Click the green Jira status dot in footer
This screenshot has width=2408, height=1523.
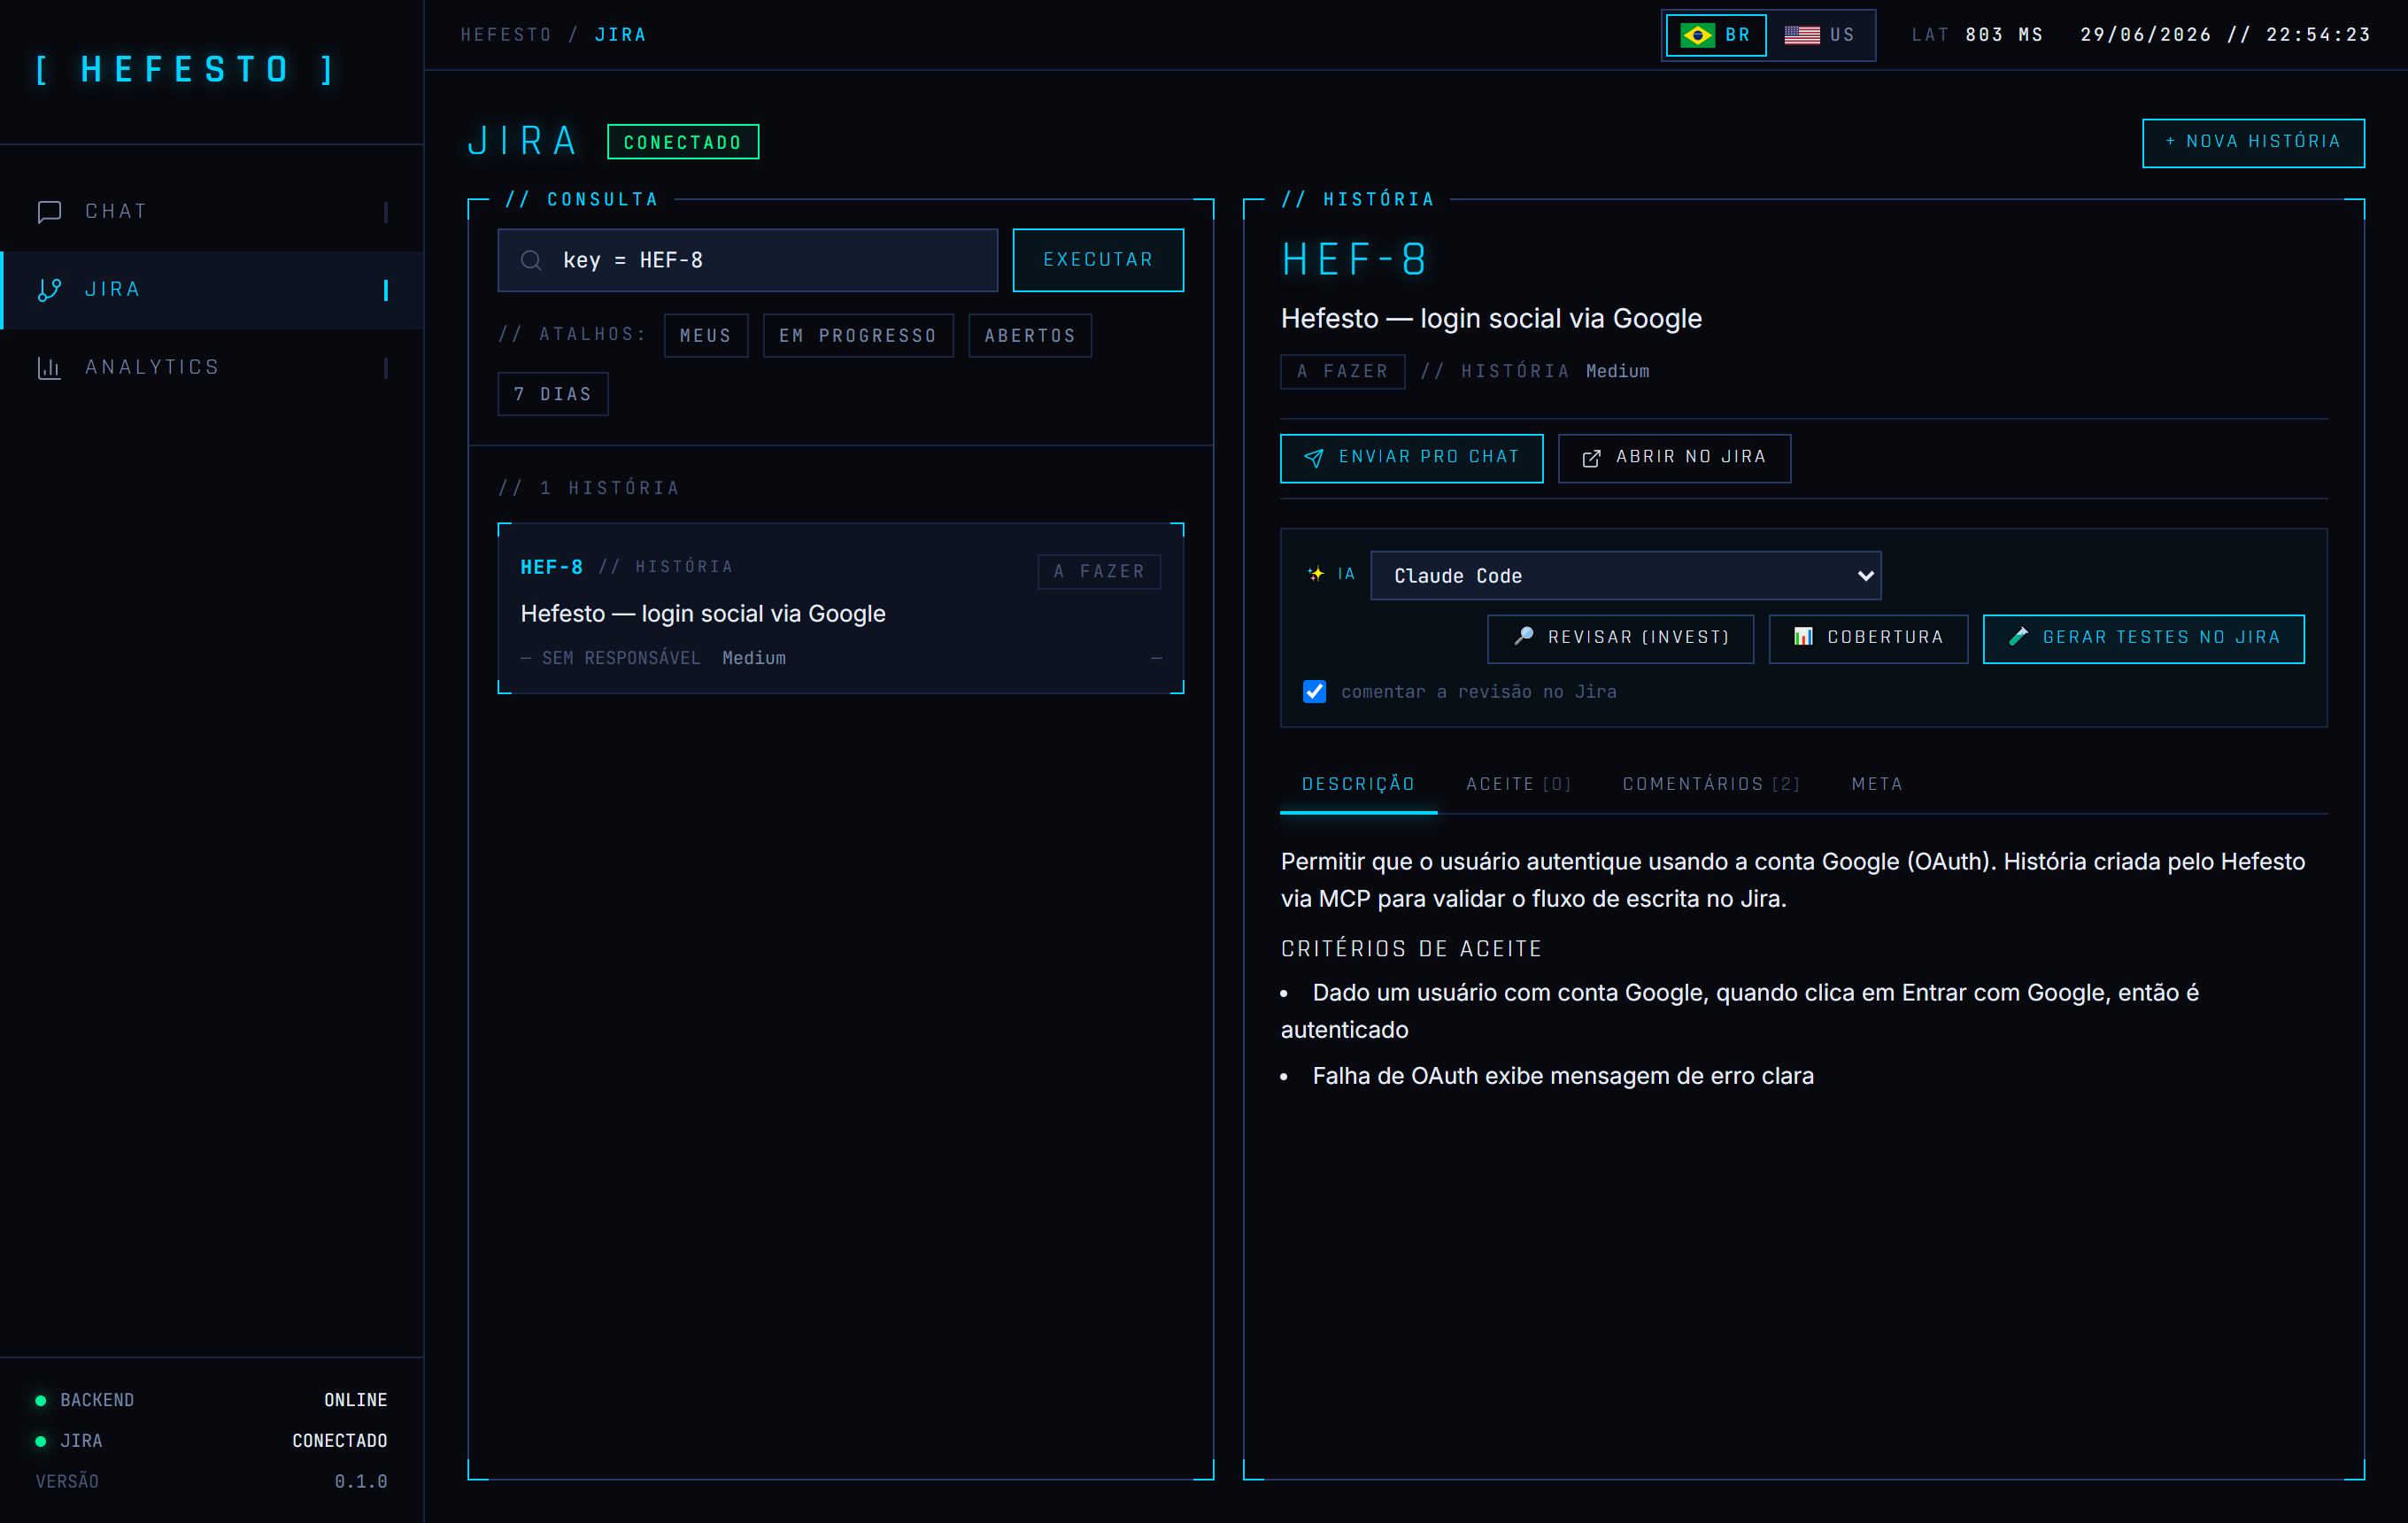41,1441
